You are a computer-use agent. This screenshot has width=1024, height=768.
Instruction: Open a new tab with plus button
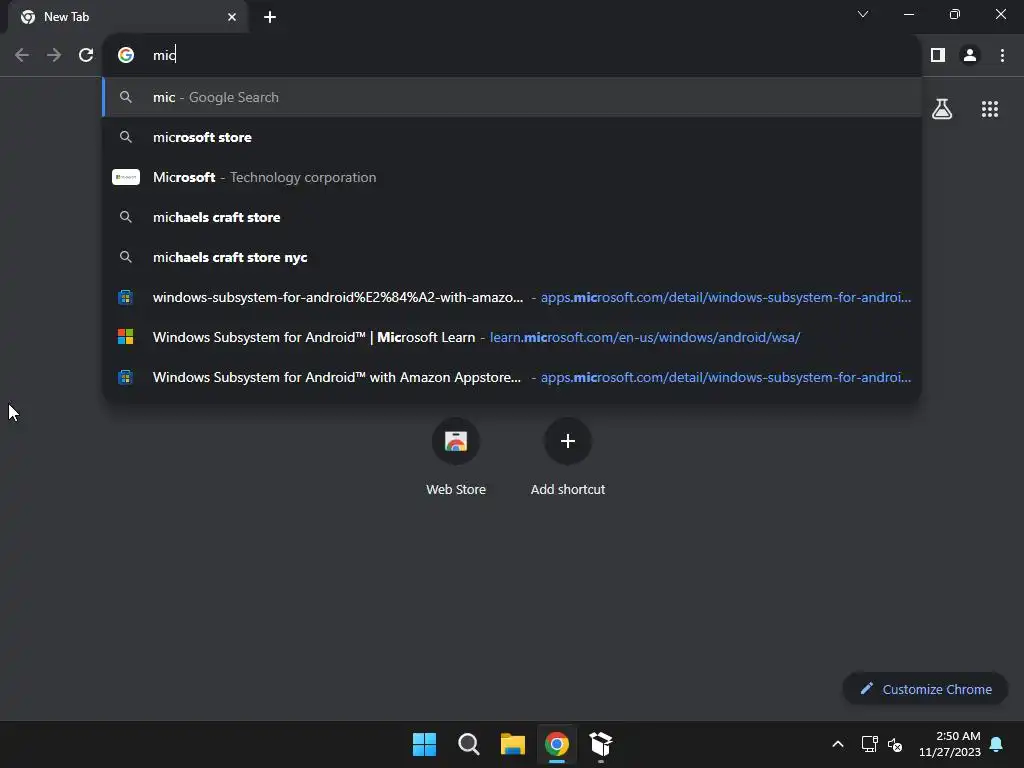pos(270,17)
